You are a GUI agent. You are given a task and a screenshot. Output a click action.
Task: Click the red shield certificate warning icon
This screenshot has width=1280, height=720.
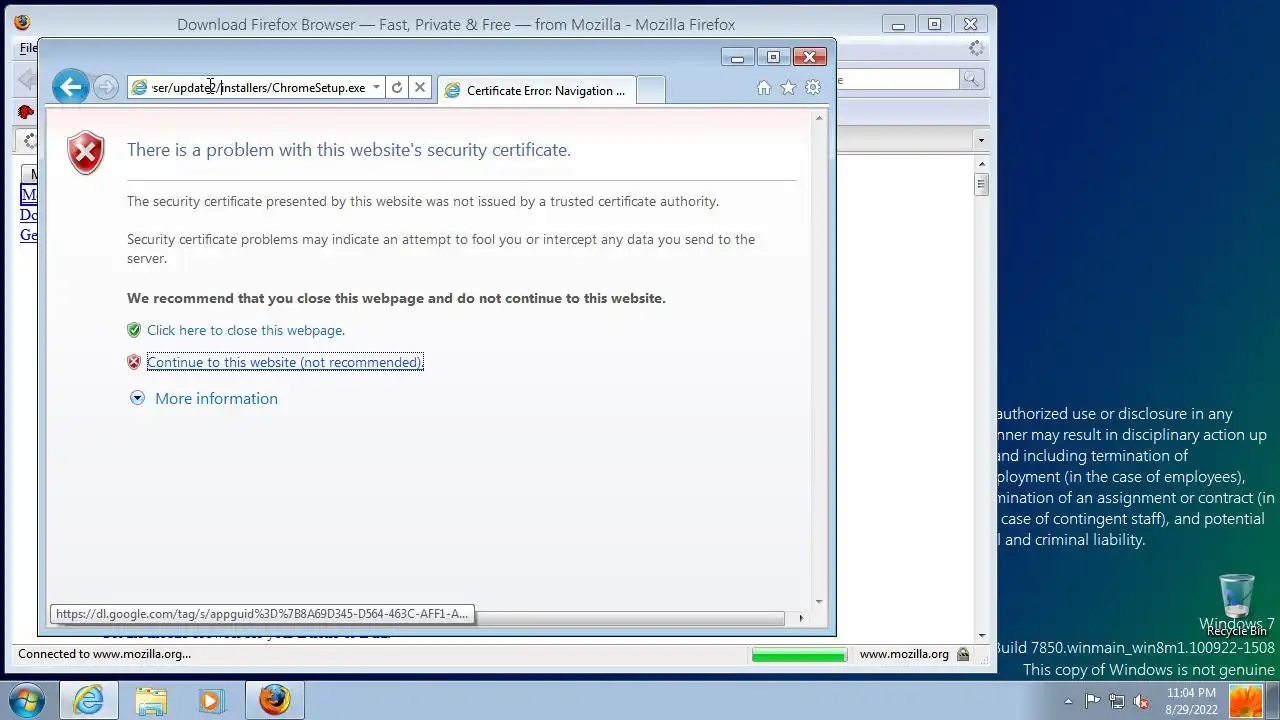[x=86, y=153]
